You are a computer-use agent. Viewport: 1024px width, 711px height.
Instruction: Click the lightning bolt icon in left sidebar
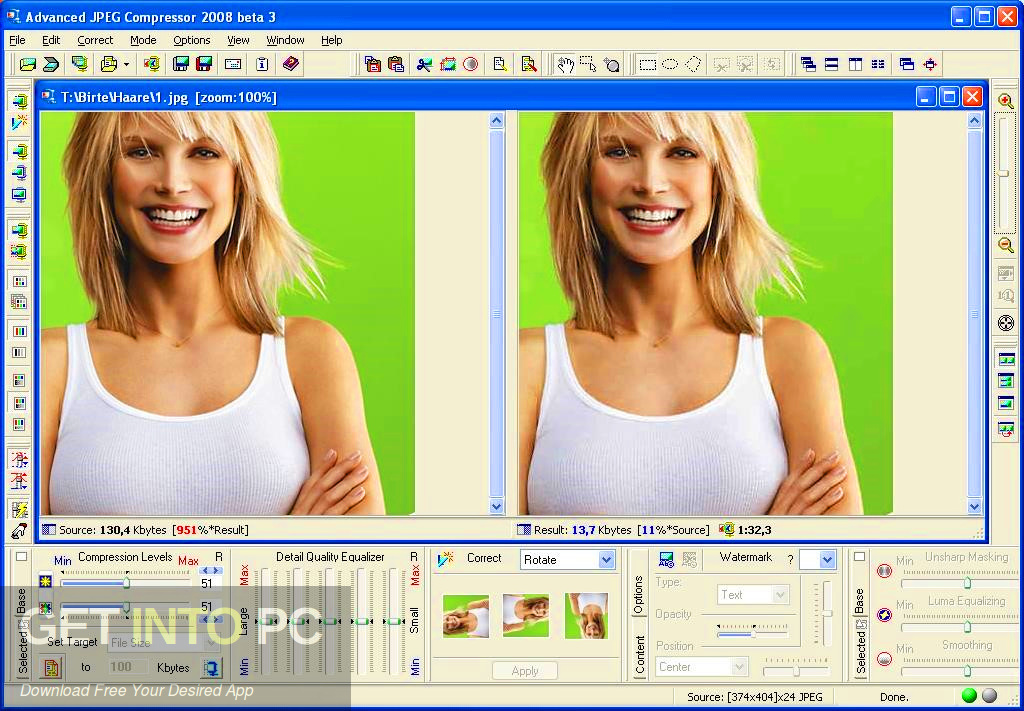(x=20, y=509)
